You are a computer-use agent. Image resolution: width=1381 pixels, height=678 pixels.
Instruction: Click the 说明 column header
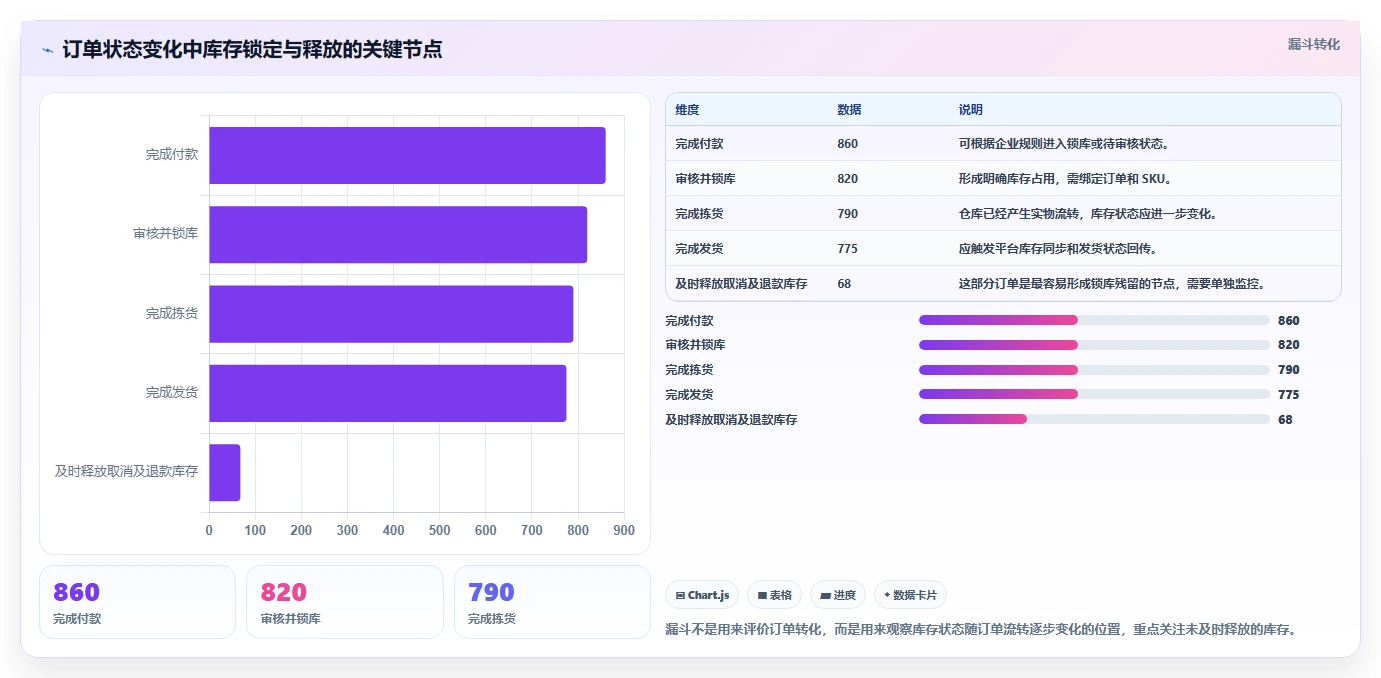point(971,110)
